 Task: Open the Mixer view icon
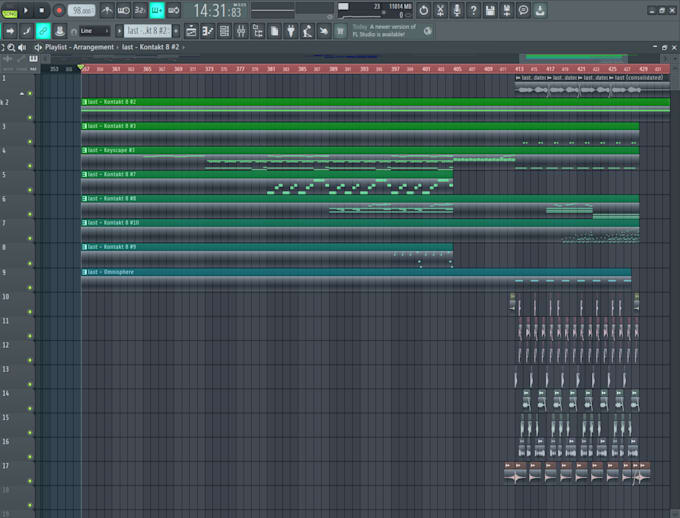point(241,31)
